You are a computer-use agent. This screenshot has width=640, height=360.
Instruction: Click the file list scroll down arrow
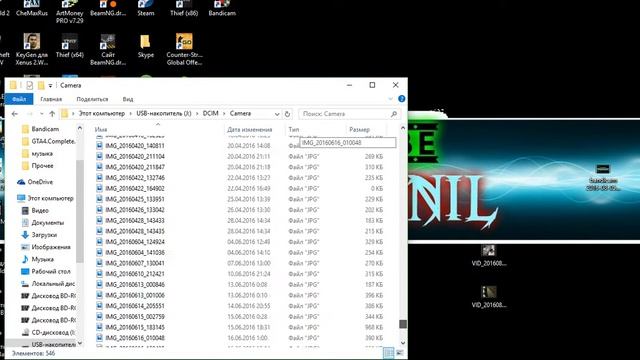click(x=403, y=343)
